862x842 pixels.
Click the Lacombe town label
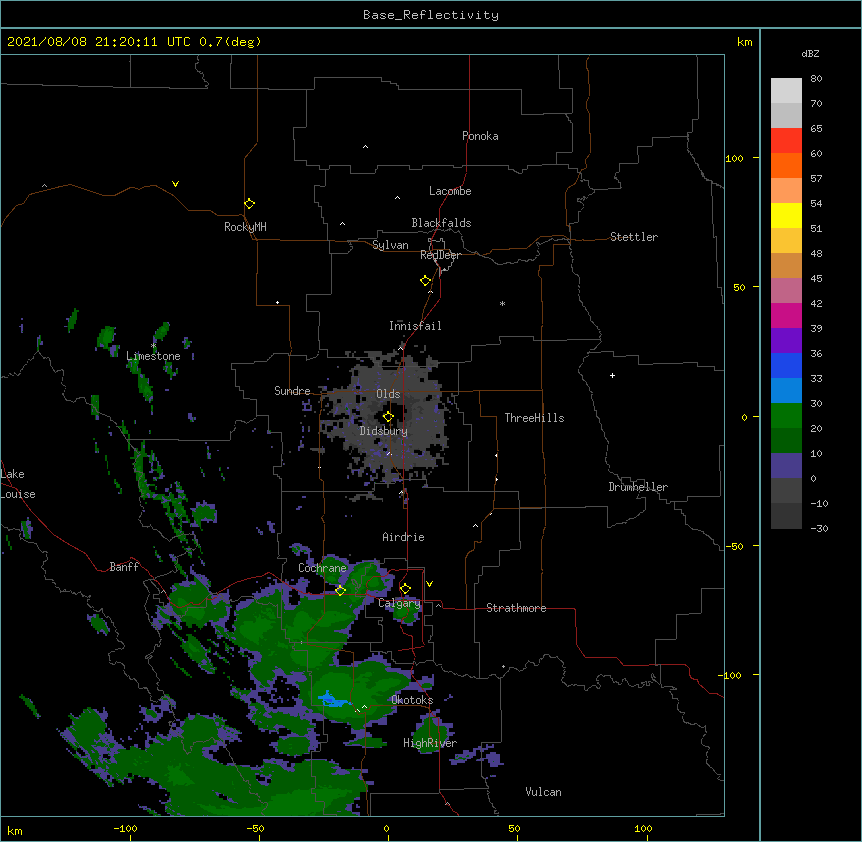click(x=450, y=191)
